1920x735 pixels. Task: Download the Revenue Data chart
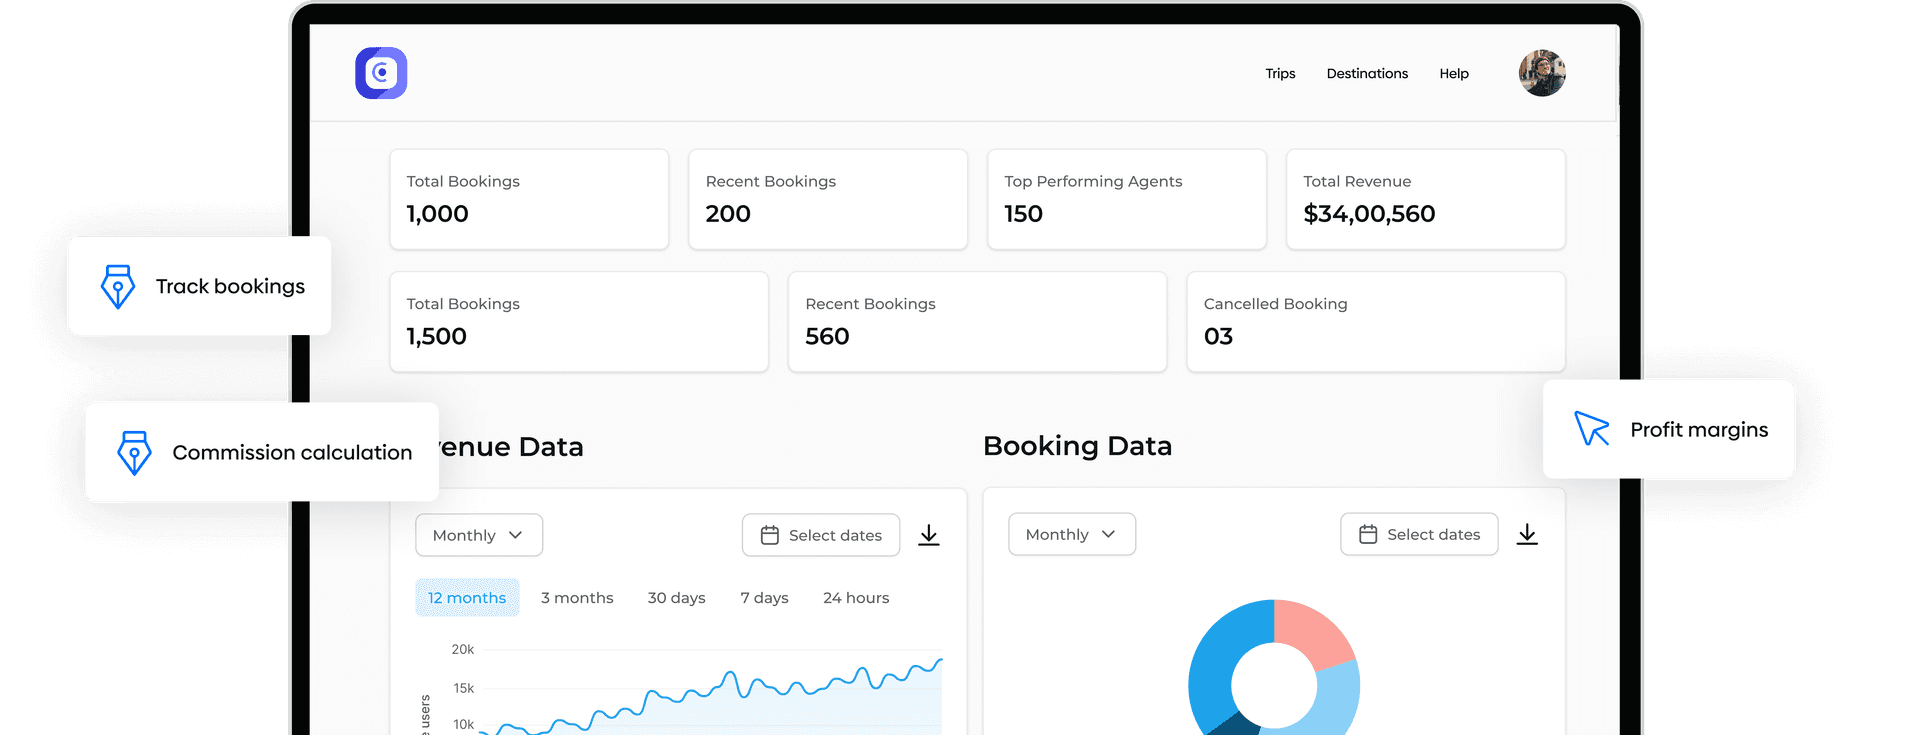tap(929, 535)
